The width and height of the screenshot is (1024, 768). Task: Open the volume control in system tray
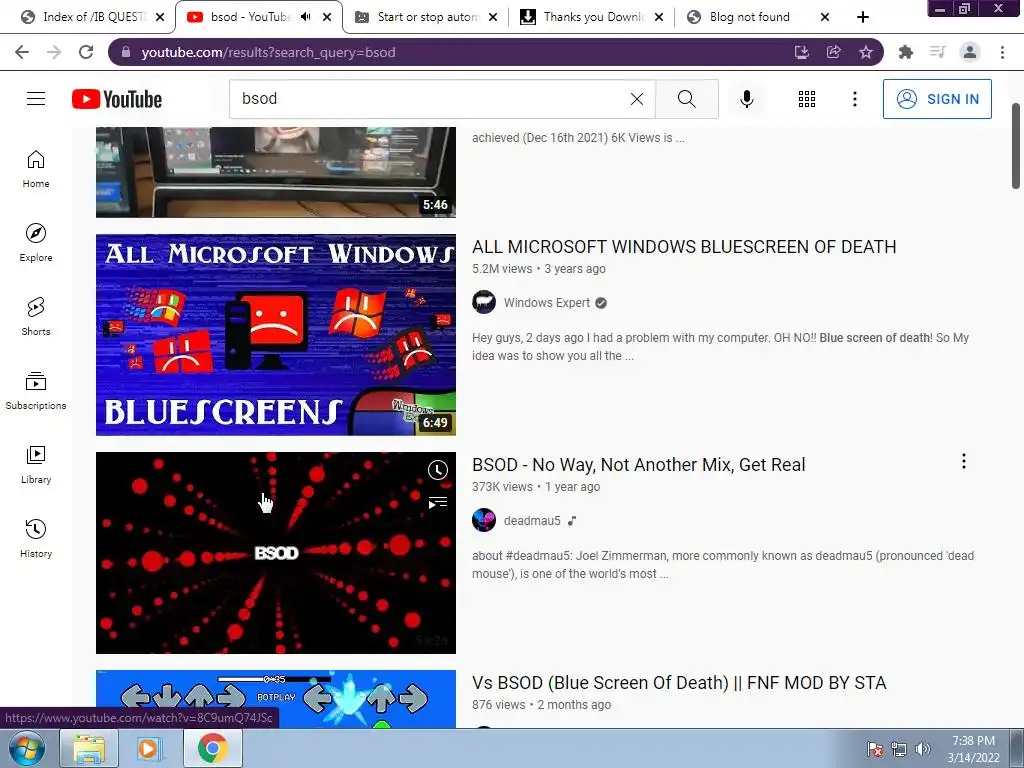pos(922,749)
